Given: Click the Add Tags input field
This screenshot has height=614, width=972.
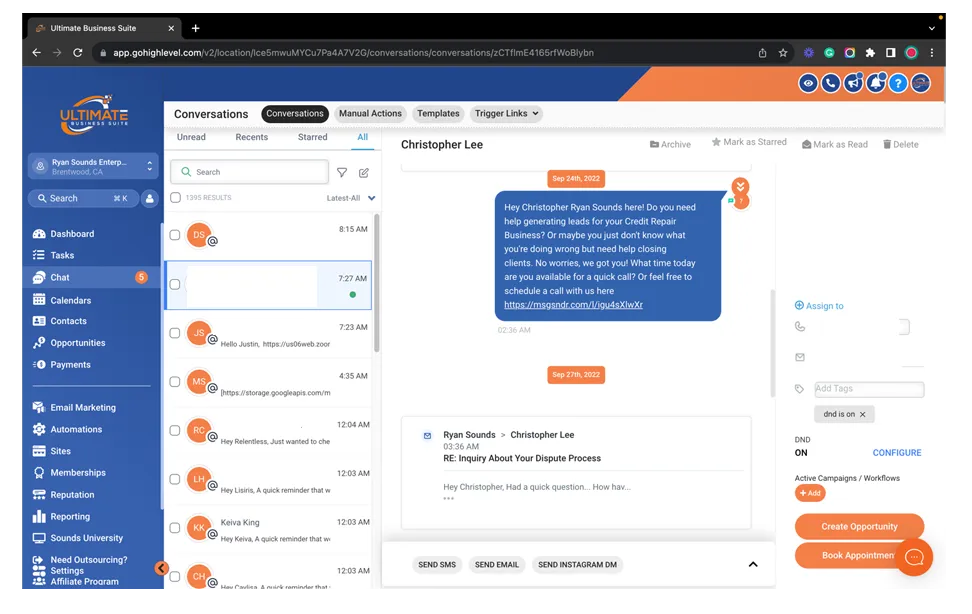Looking at the screenshot, I should pos(869,389).
